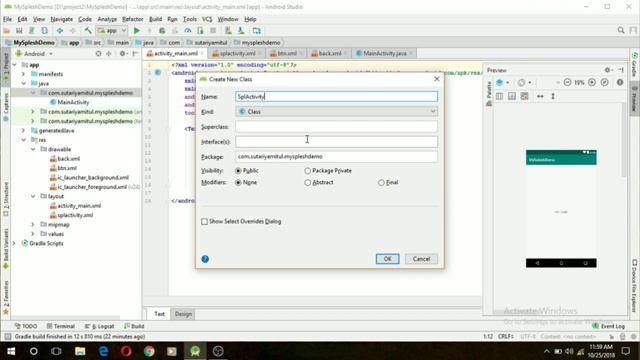Click the Project panel gear settings icon
The image size is (640, 360).
pyautogui.click(x=122, y=53)
